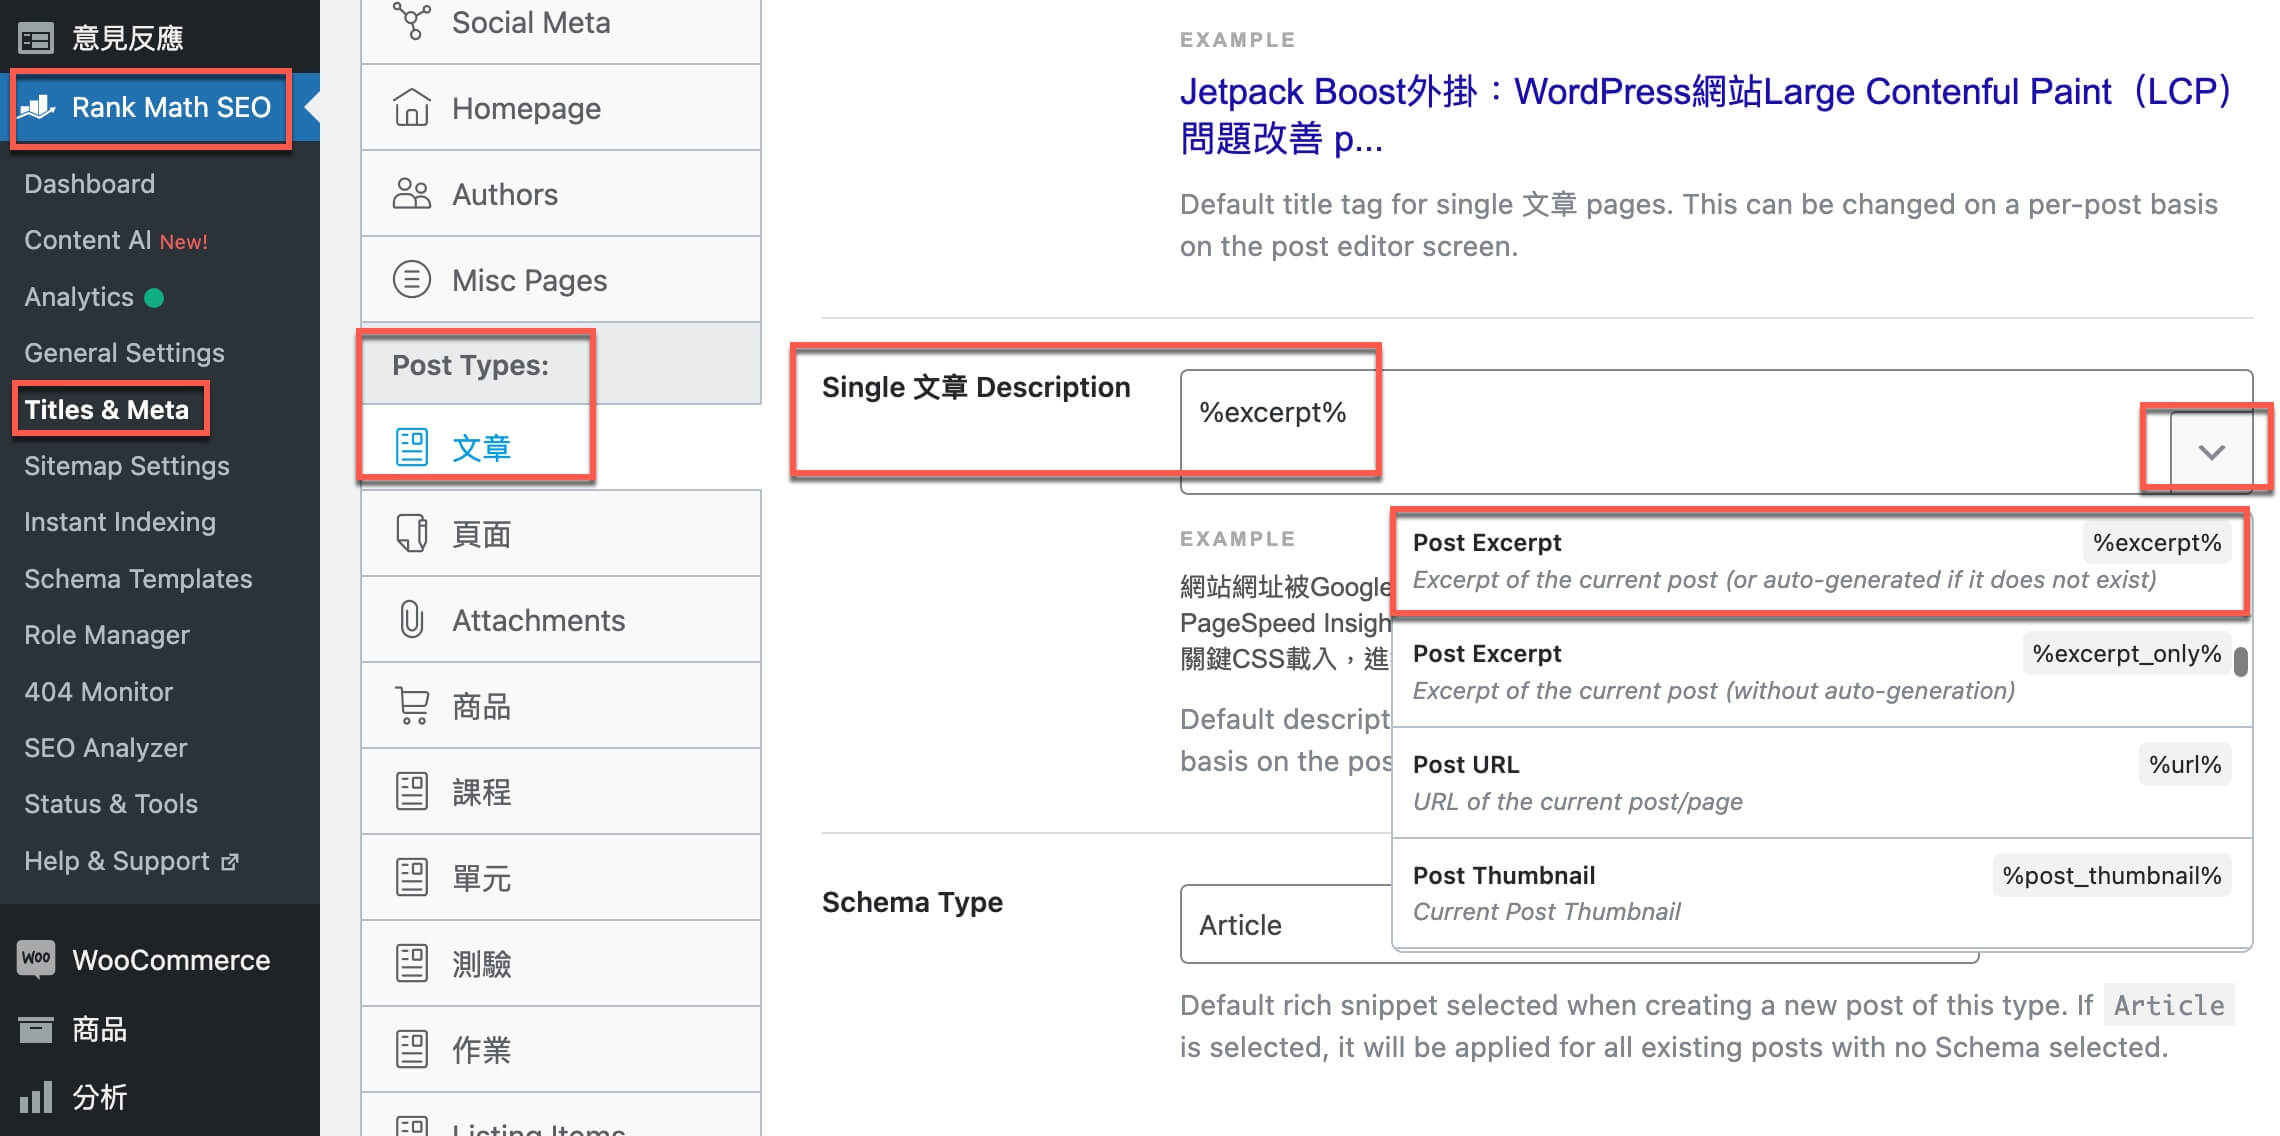Open Rank Math SEO menu
2280x1136 pixels.
click(160, 107)
